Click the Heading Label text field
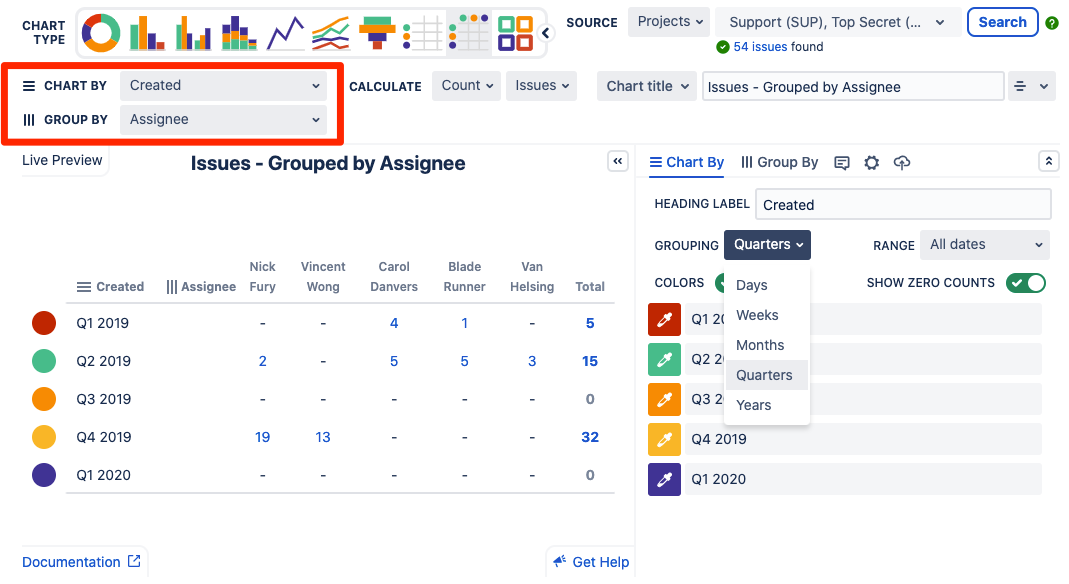 (x=902, y=204)
